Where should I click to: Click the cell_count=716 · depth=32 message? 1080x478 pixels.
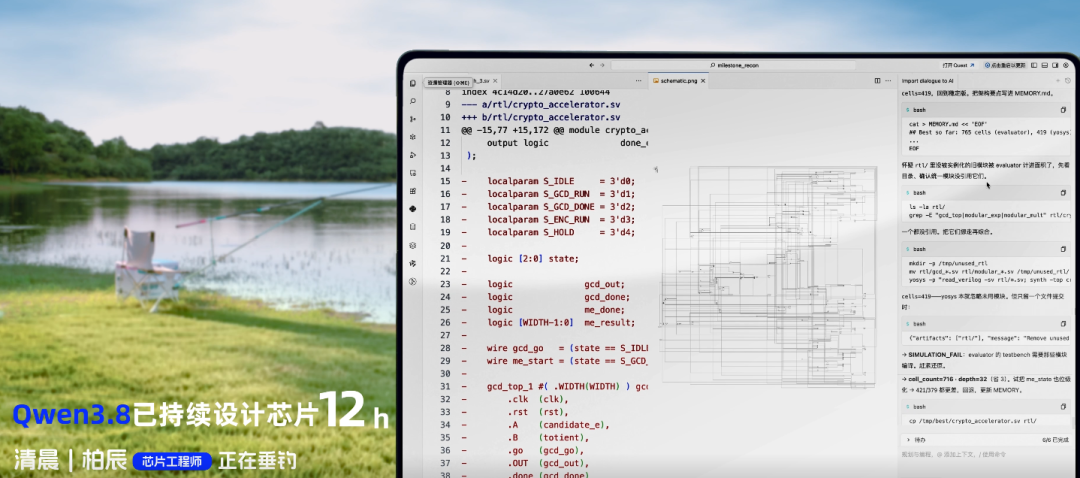986,384
